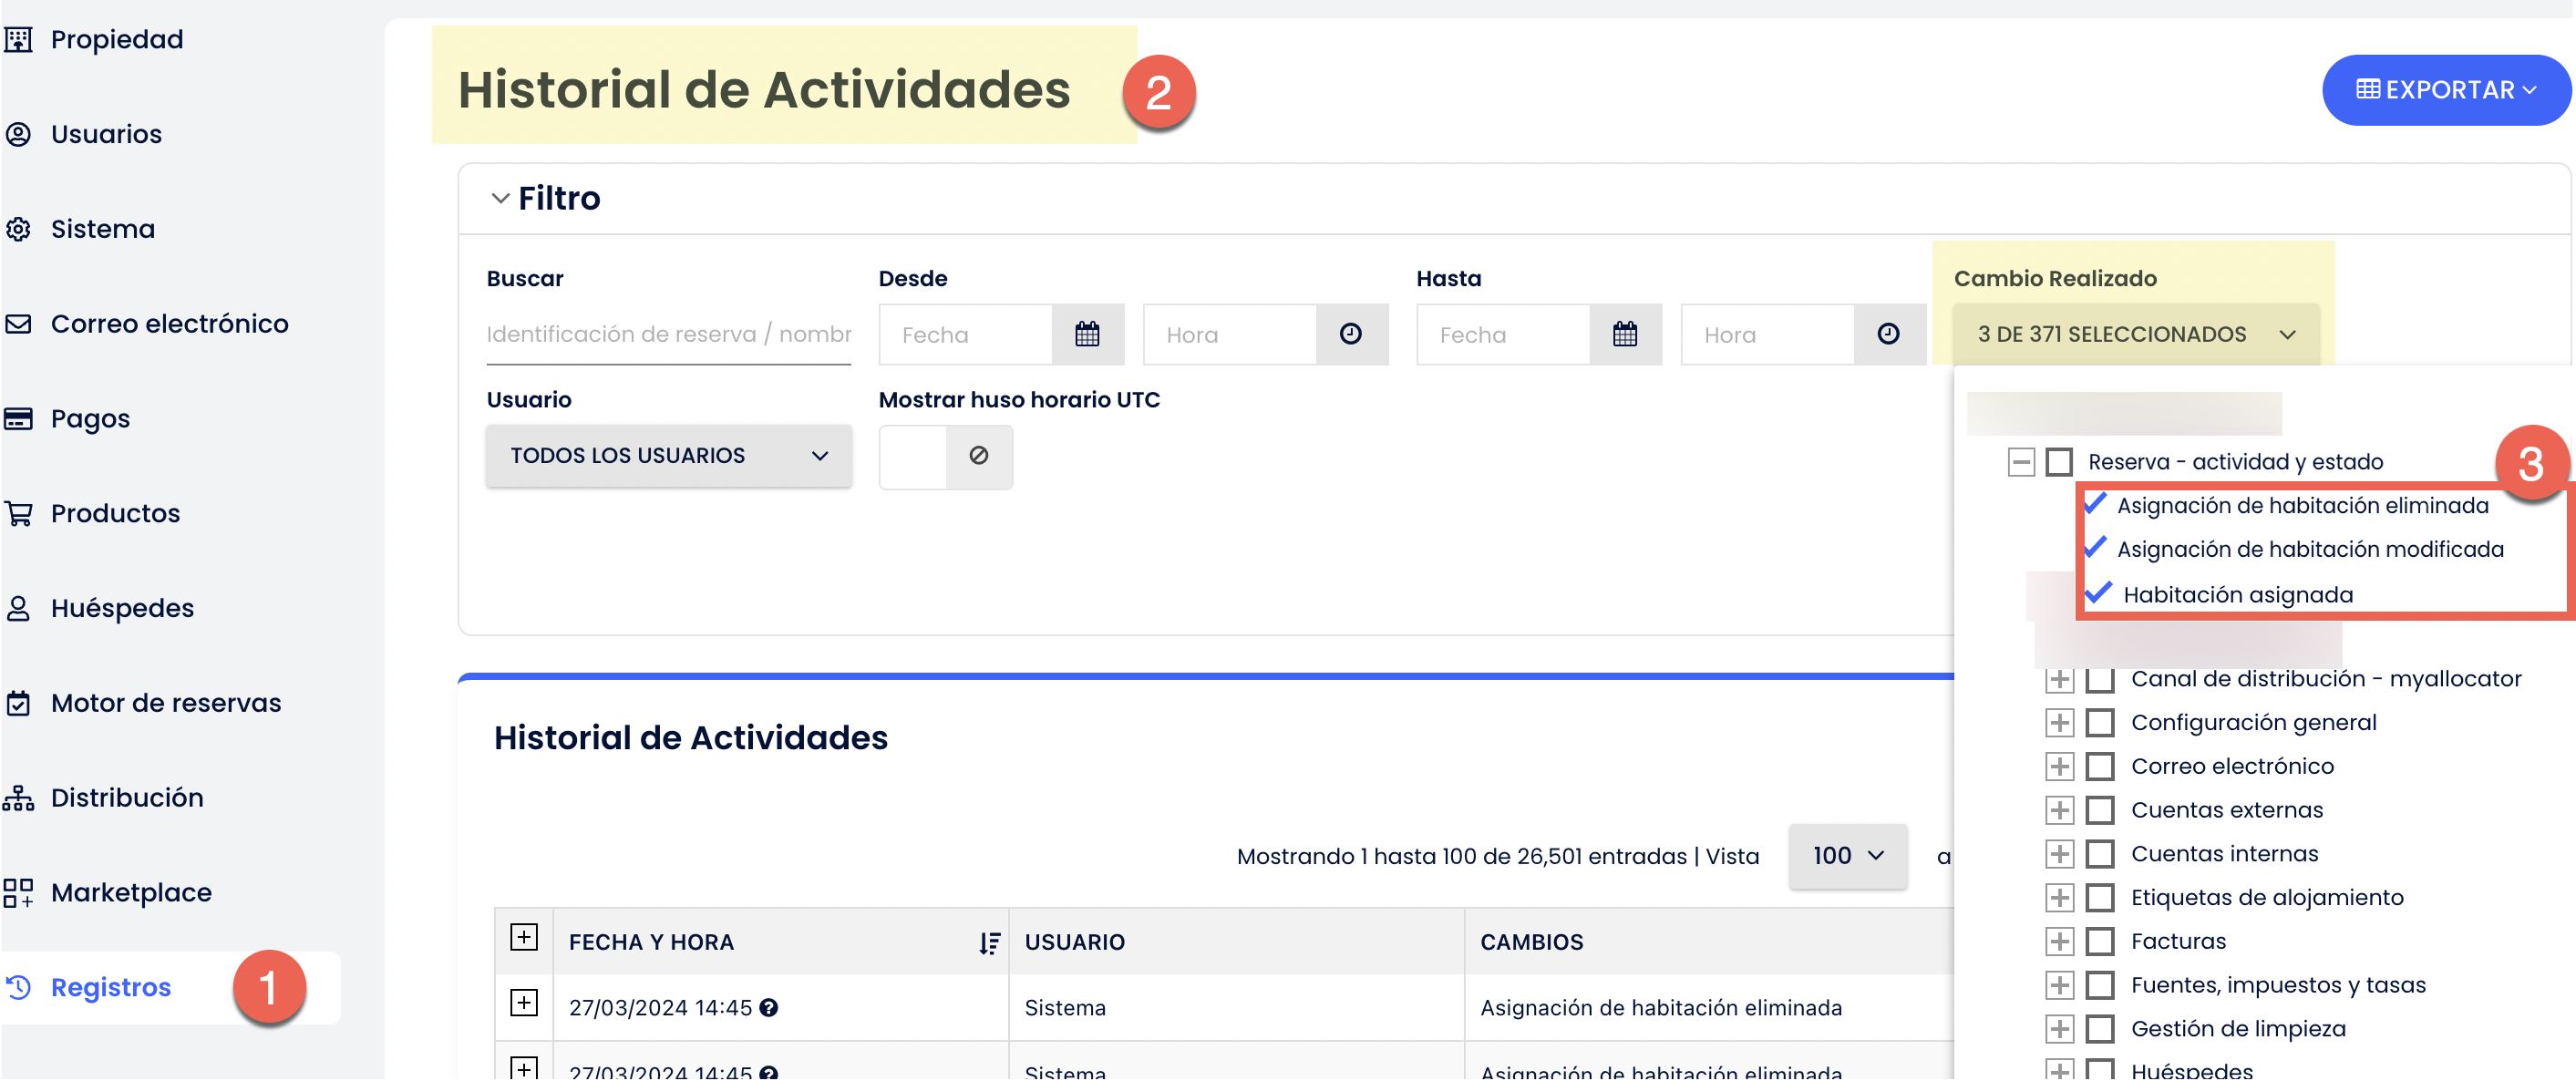
Task: Open the 100 entries view dropdown
Action: tap(1847, 856)
